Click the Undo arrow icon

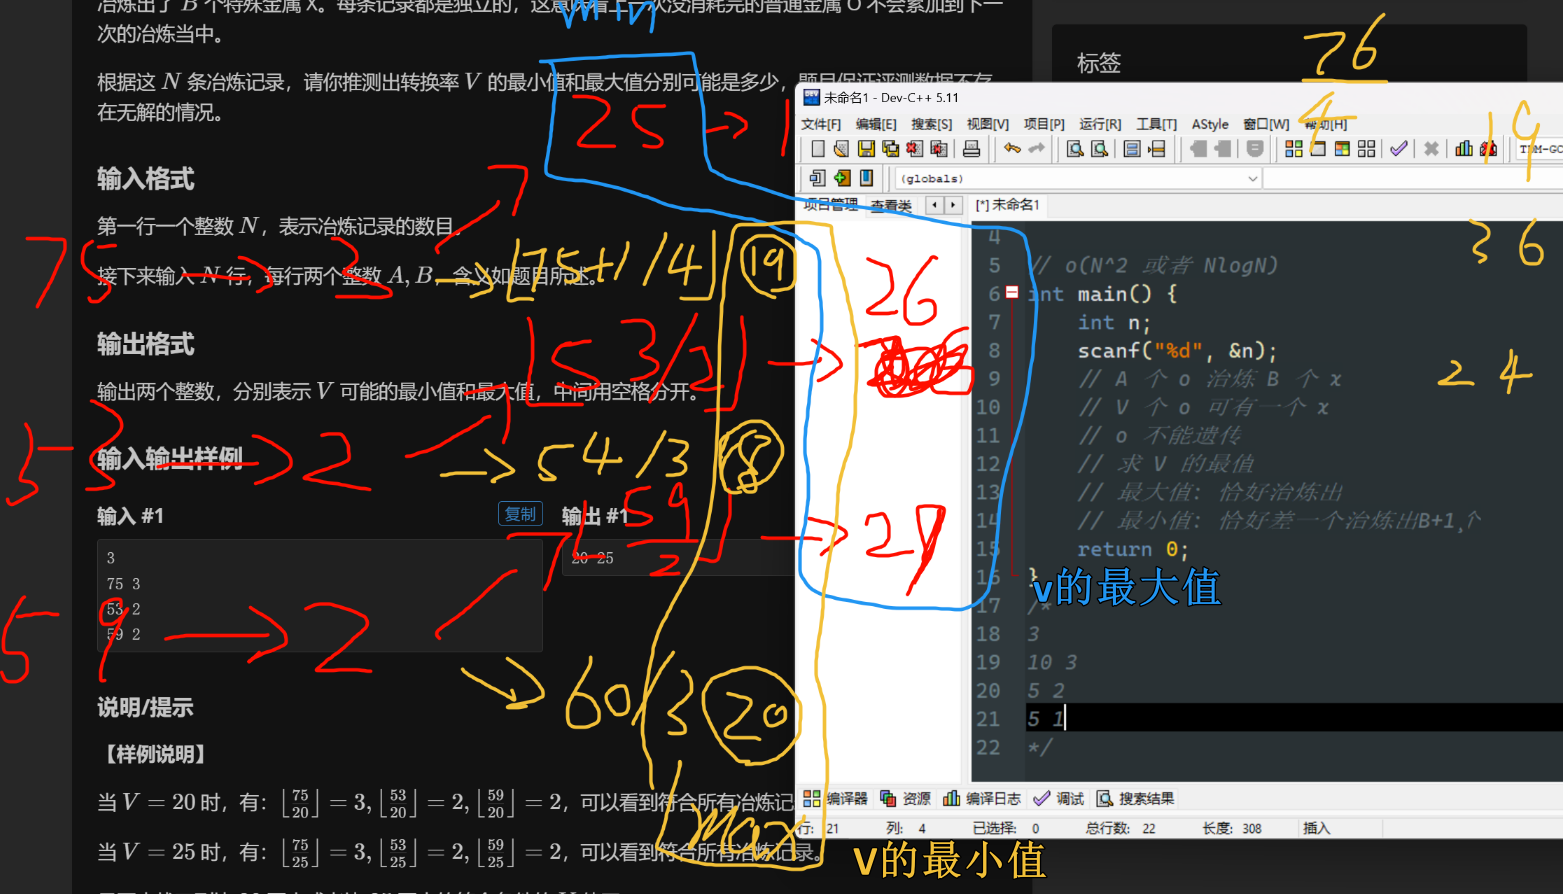pyautogui.click(x=1012, y=149)
